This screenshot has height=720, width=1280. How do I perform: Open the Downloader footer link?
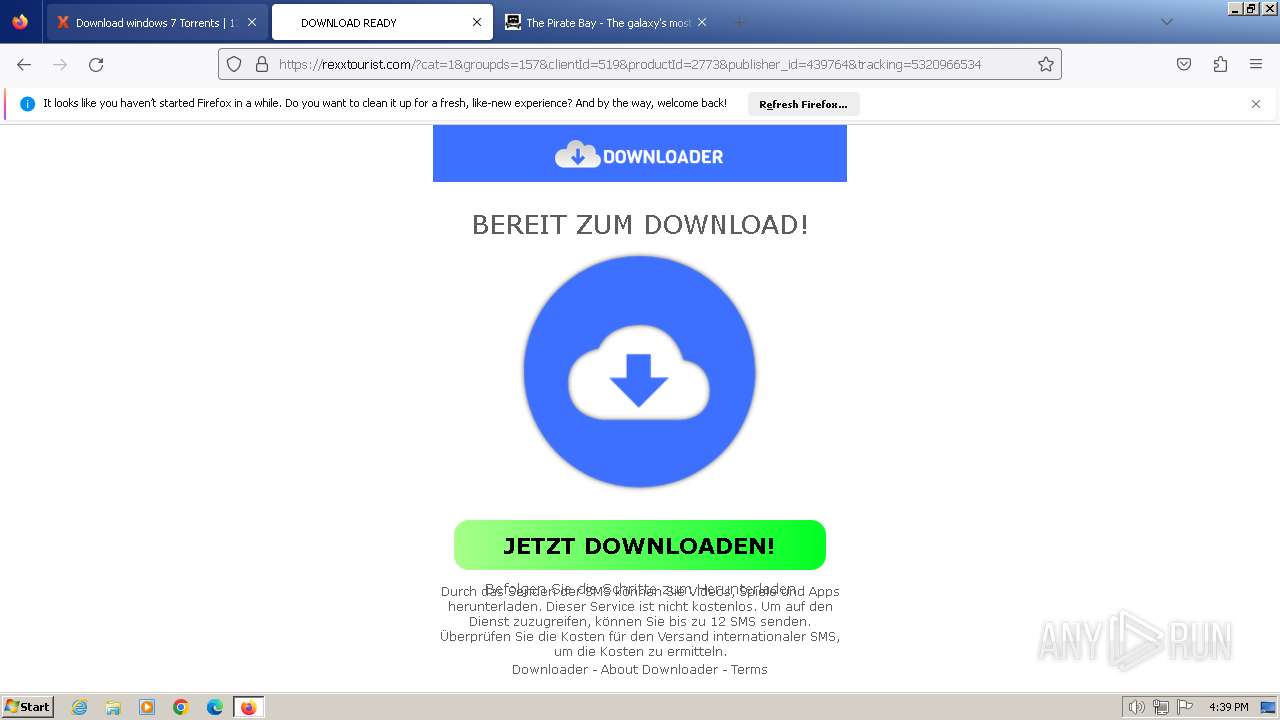pos(550,670)
